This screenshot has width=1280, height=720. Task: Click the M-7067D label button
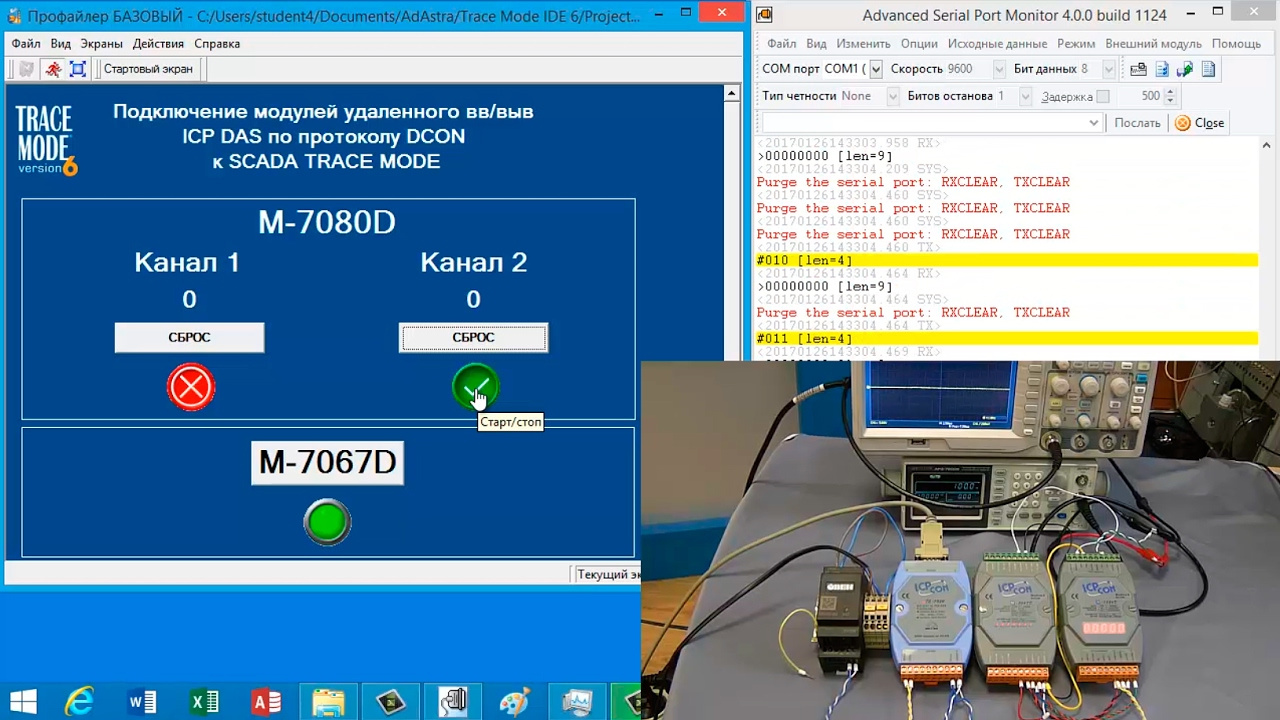pyautogui.click(x=327, y=462)
